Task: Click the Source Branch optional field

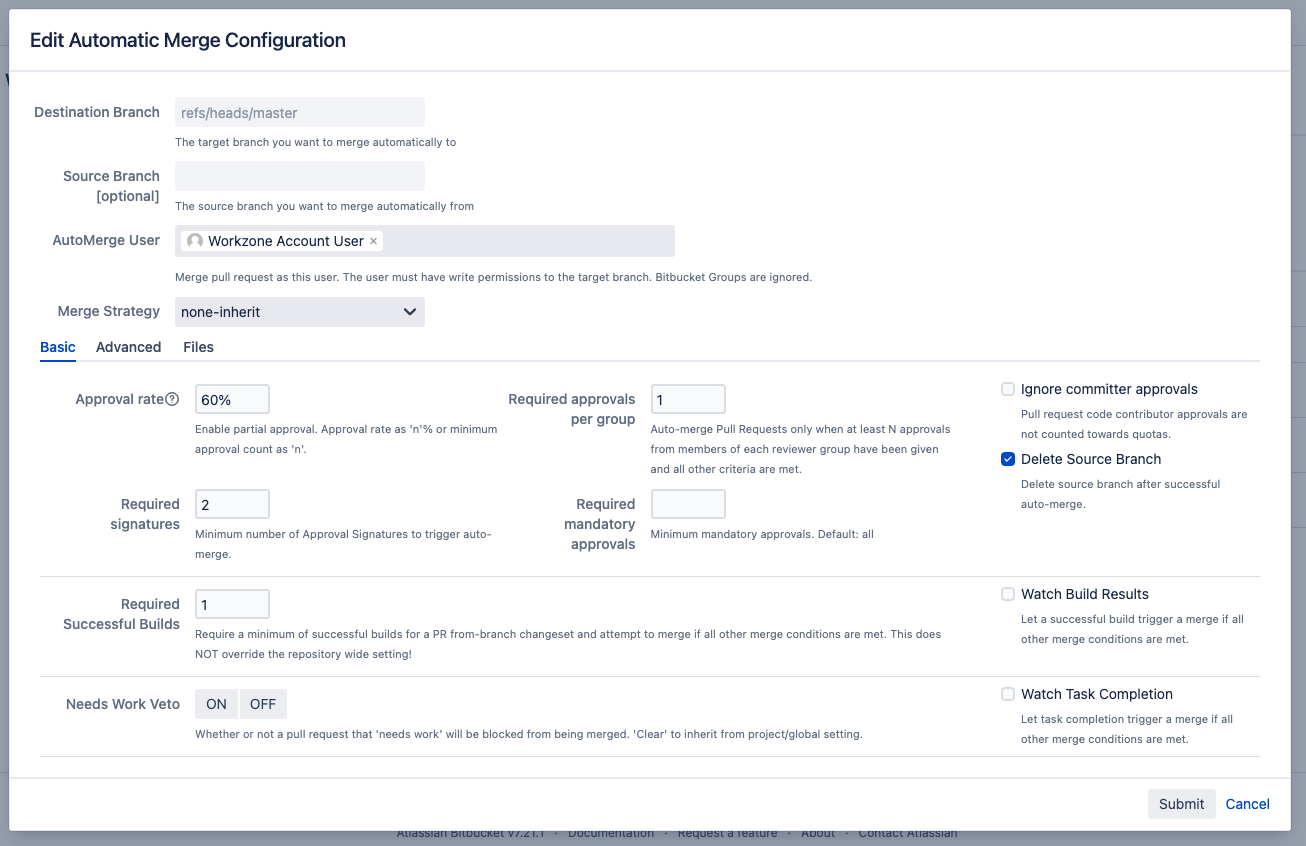Action: tap(299, 175)
